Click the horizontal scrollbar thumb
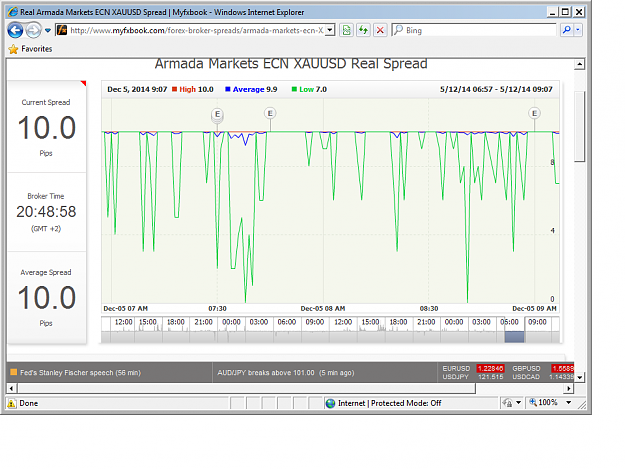 (x=247, y=388)
